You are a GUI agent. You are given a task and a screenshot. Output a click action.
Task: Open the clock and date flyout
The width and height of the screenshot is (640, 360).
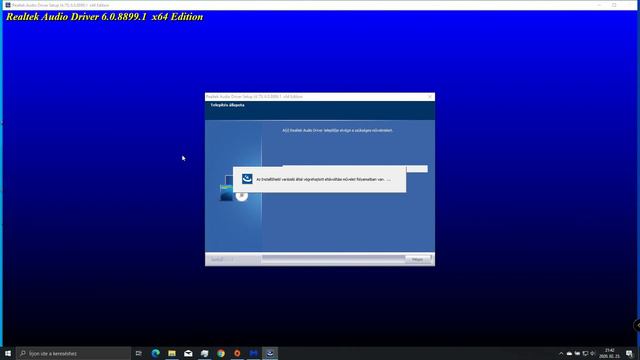click(x=609, y=353)
